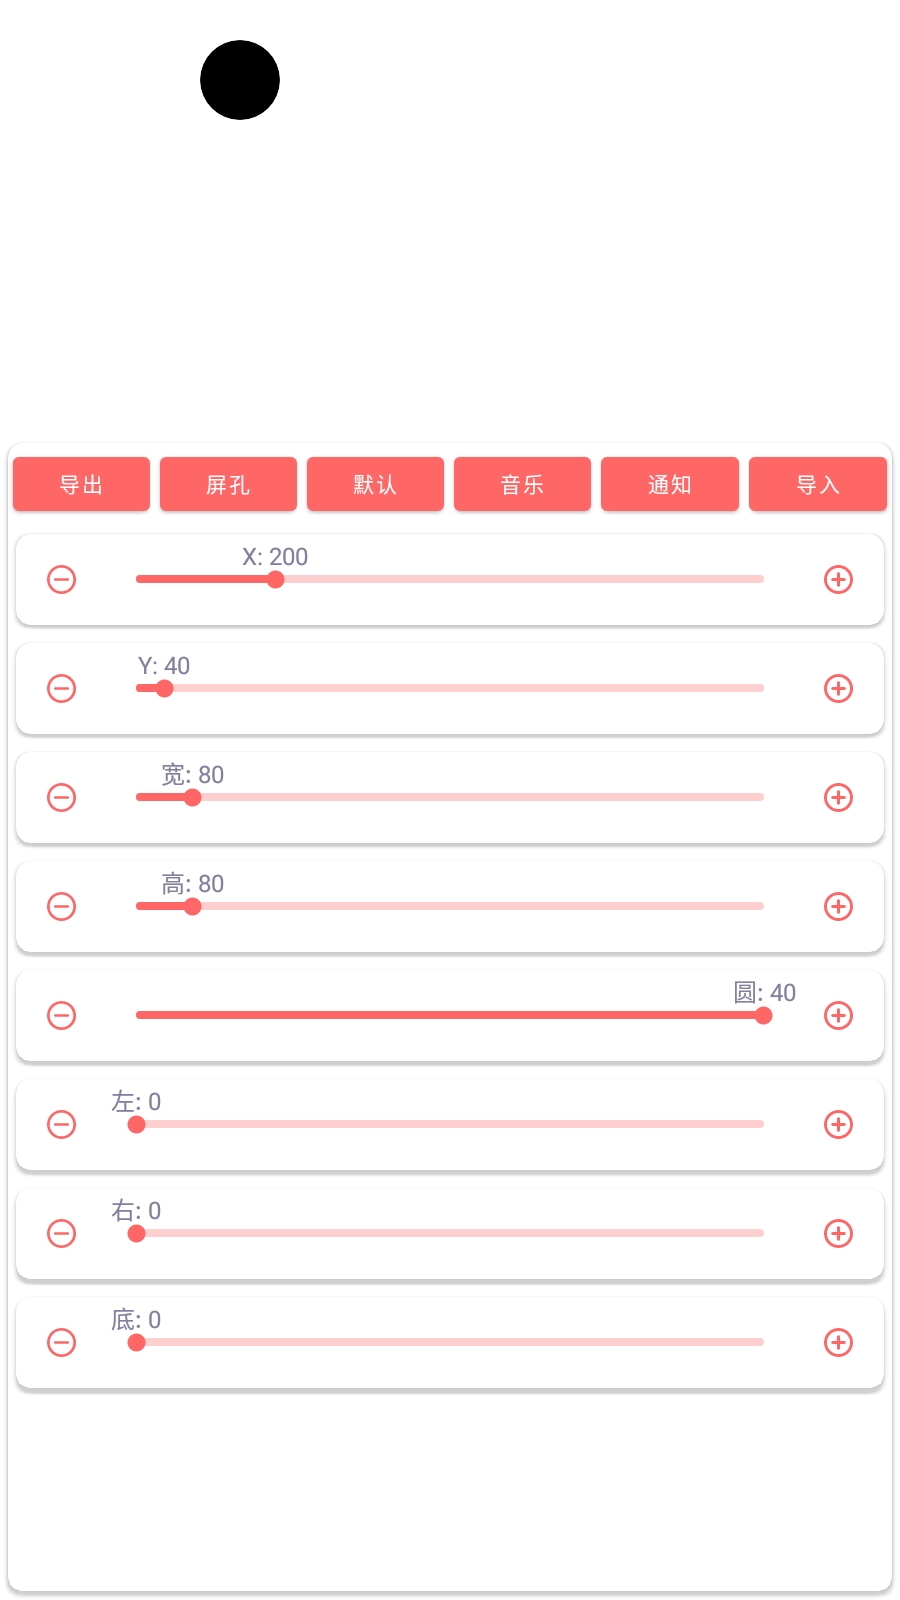This screenshot has width=900, height=1600.
Task: Tap the 导入 import button
Action: coord(817,485)
